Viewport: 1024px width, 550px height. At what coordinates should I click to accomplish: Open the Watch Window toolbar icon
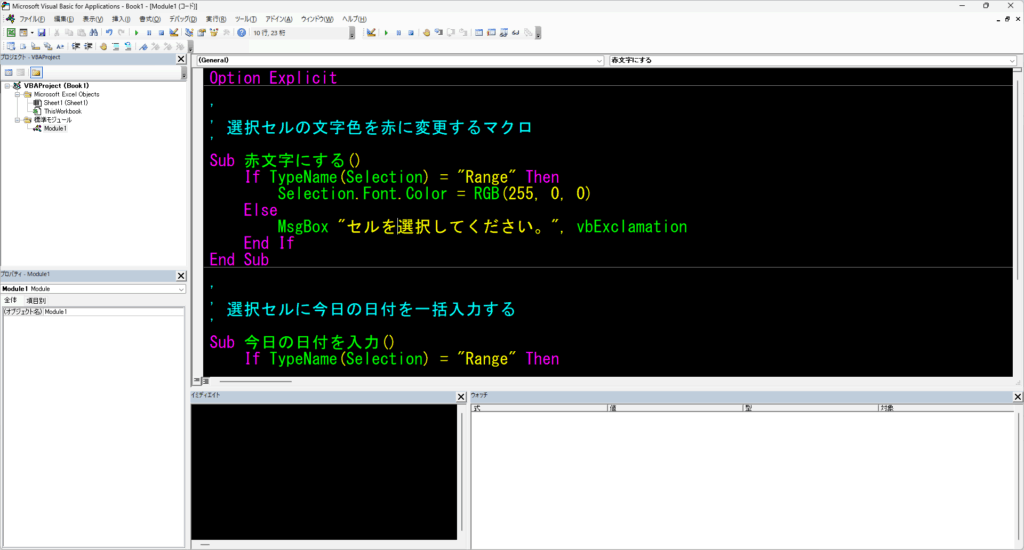pos(504,33)
